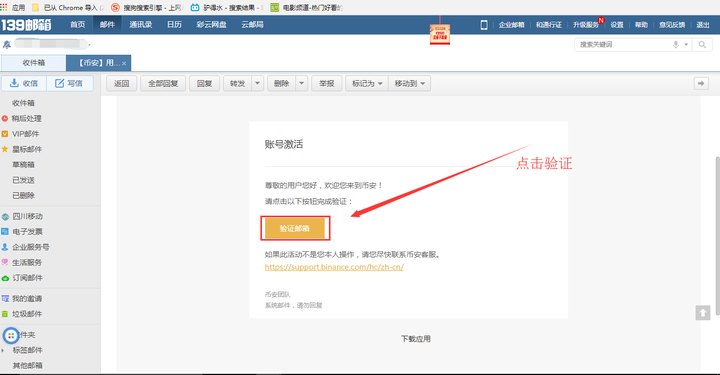Open the 移动到 dropdown

click(x=410, y=84)
